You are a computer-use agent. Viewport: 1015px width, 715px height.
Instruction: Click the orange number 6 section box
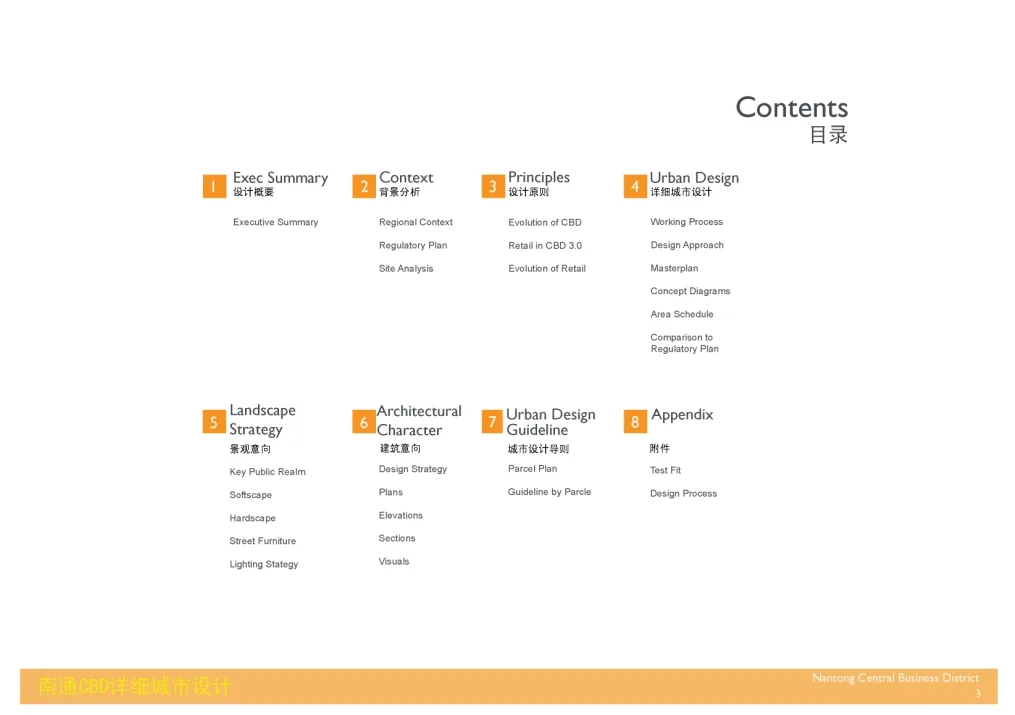(364, 422)
